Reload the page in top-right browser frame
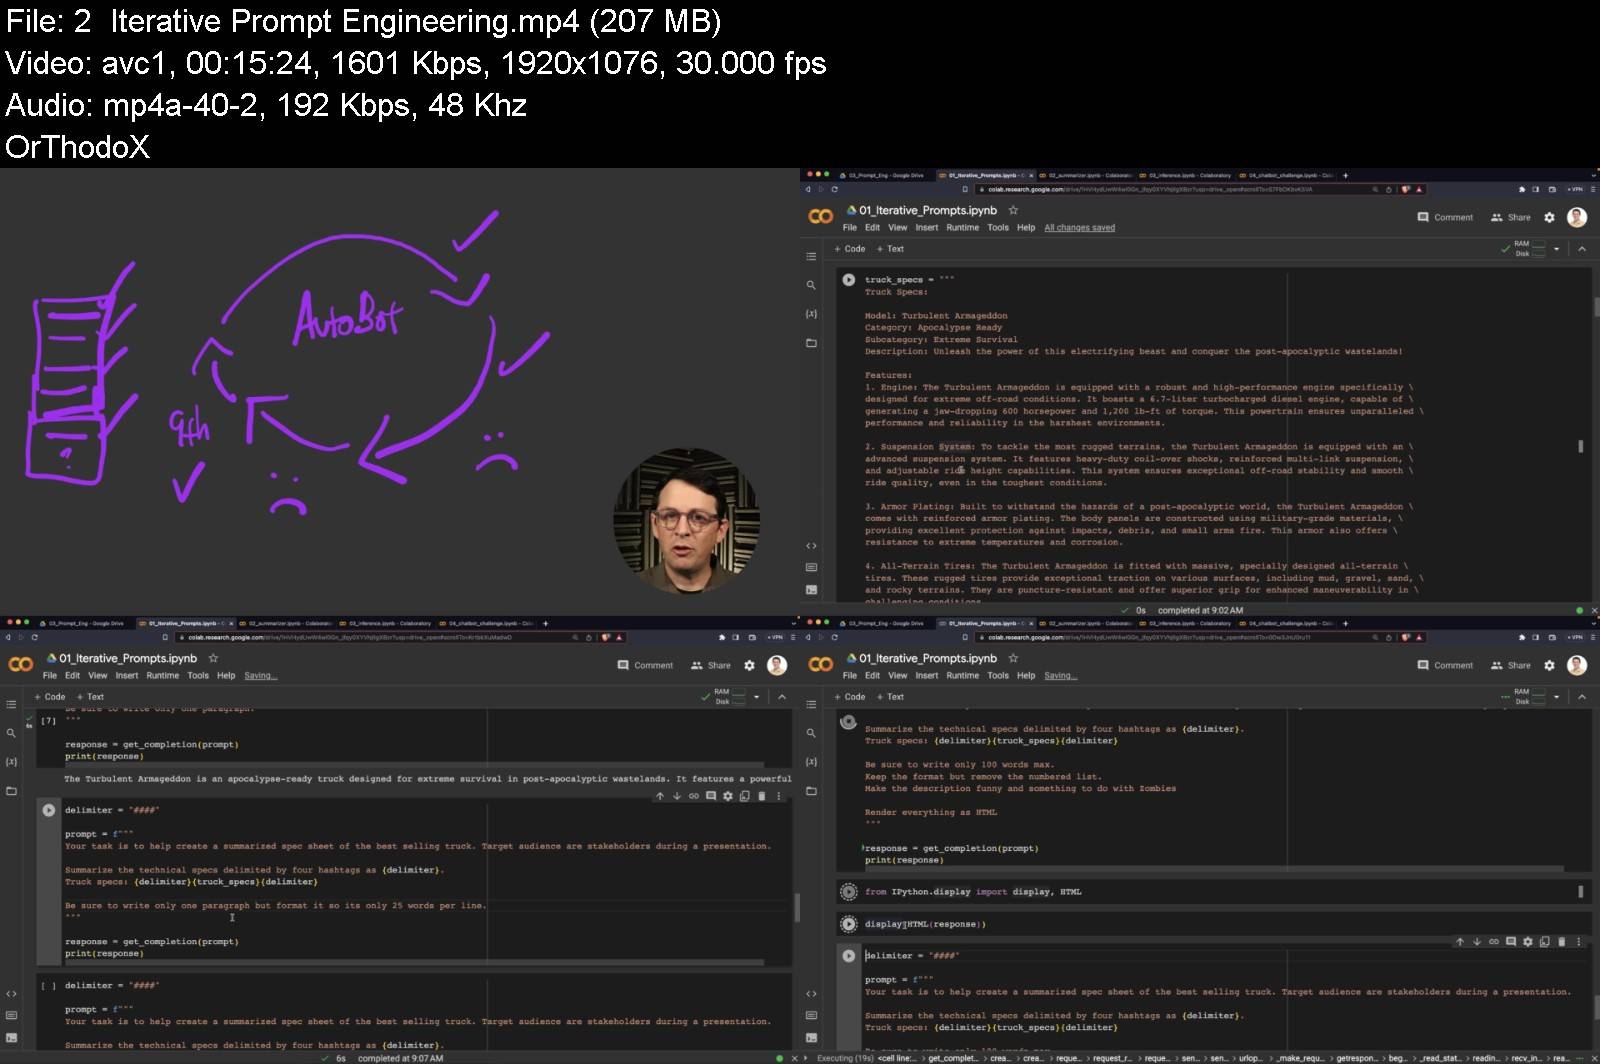1600x1064 pixels. point(834,188)
